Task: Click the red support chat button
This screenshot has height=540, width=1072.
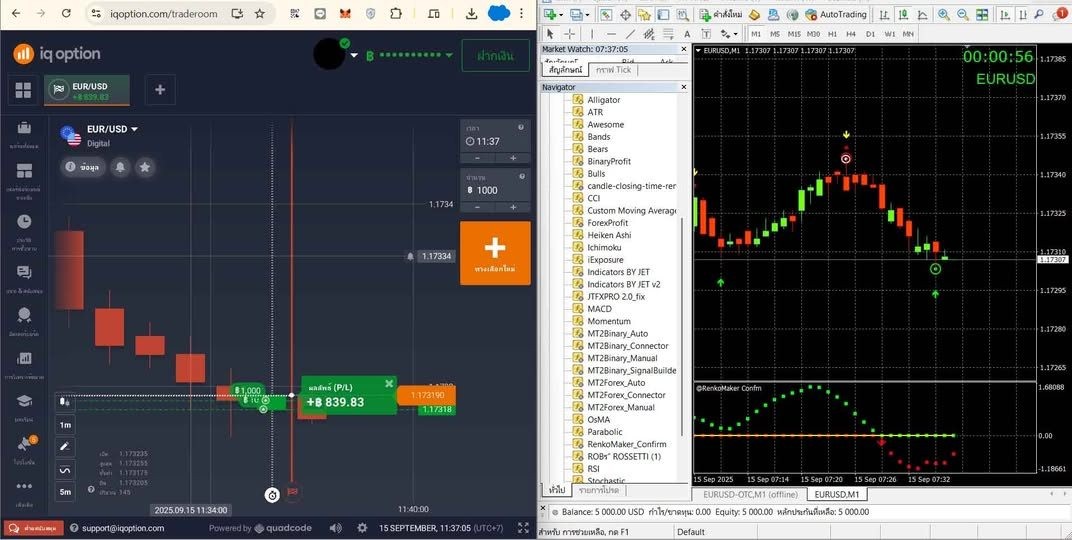Action: (34, 528)
